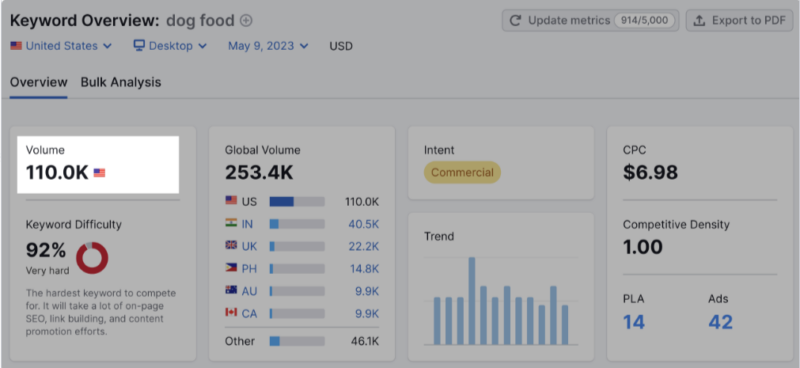800x368 pixels.
Task: Open the United States country dropdown
Action: (61, 46)
